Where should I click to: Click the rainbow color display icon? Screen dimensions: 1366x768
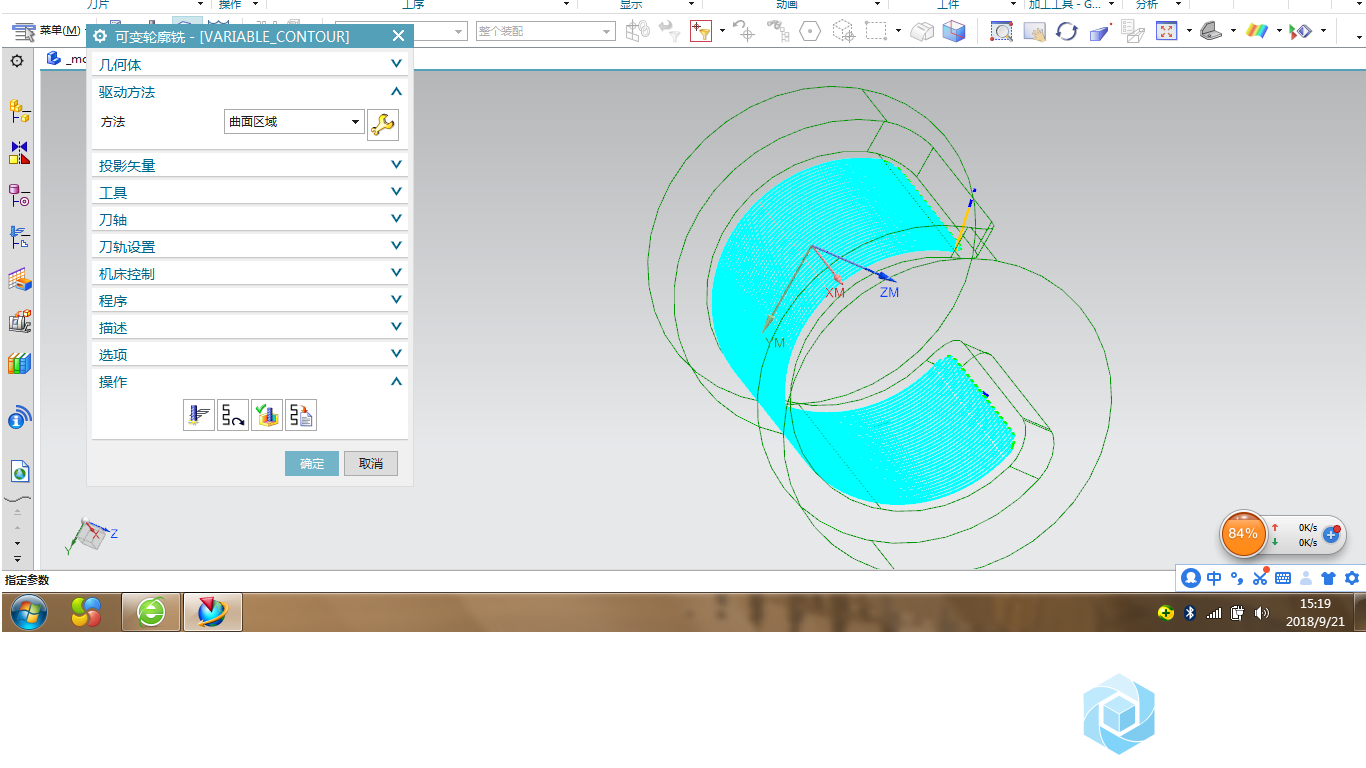1256,31
